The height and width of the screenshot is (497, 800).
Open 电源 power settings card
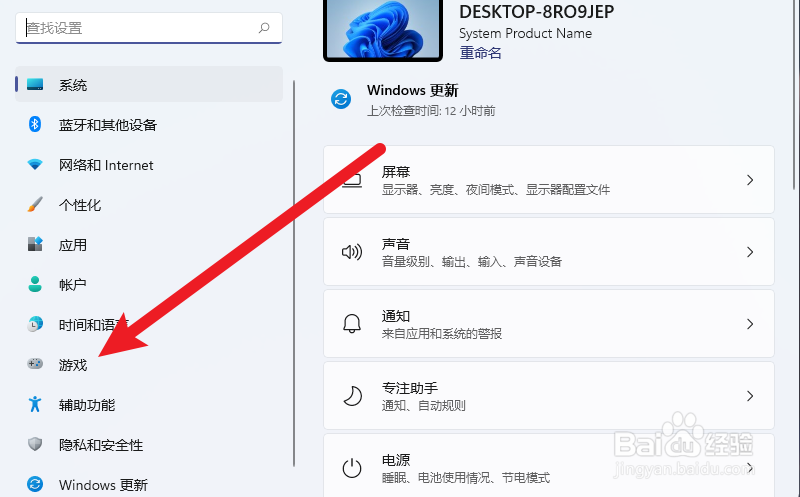[548, 465]
